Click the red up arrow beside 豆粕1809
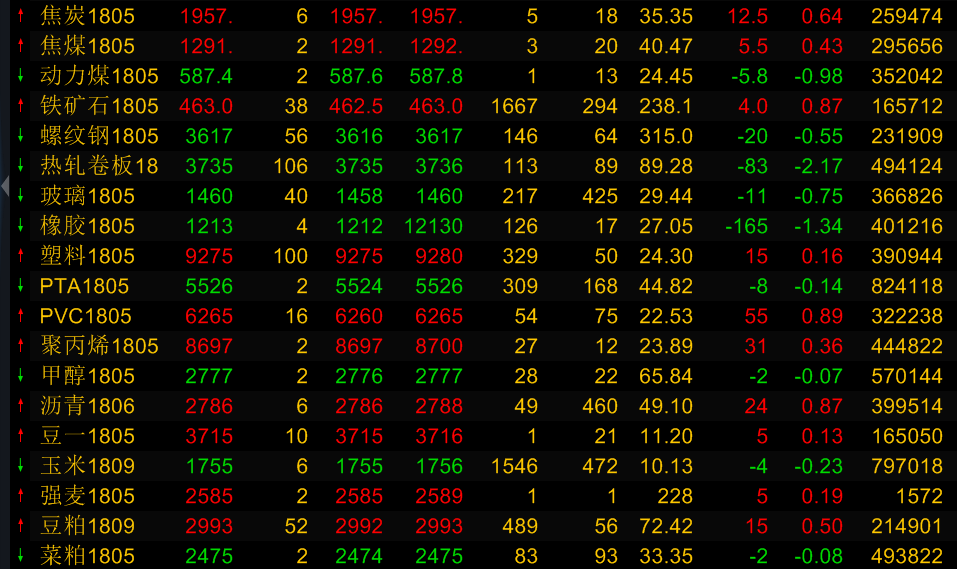The image size is (957, 569). (x=21, y=526)
